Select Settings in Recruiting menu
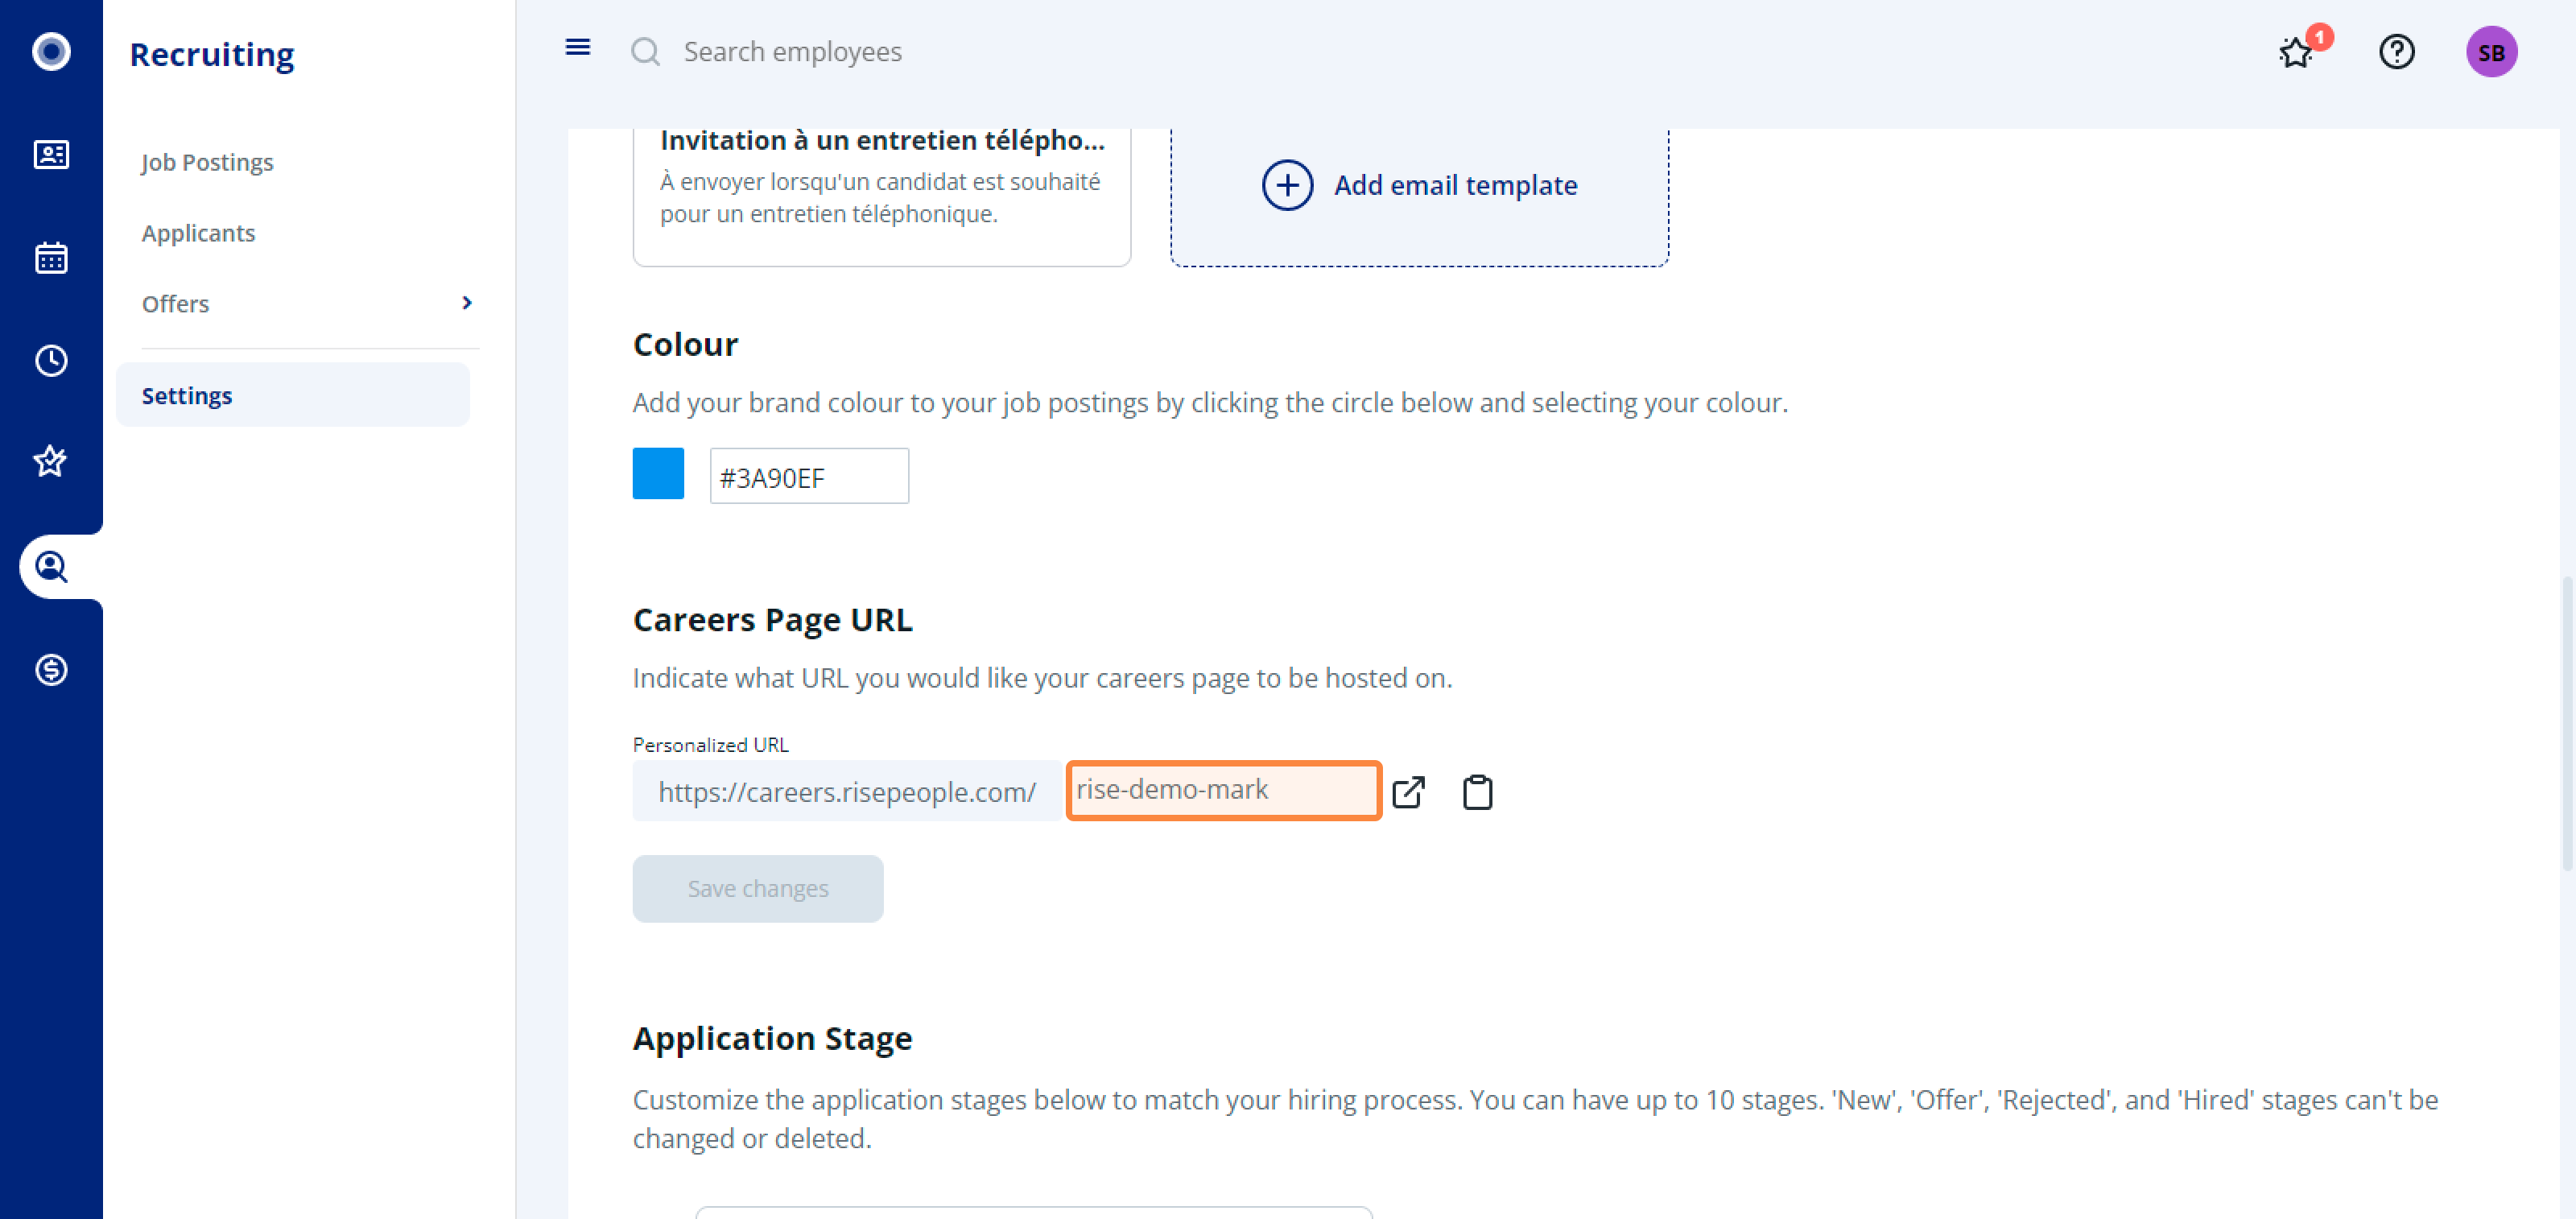This screenshot has width=2576, height=1219. coord(293,395)
